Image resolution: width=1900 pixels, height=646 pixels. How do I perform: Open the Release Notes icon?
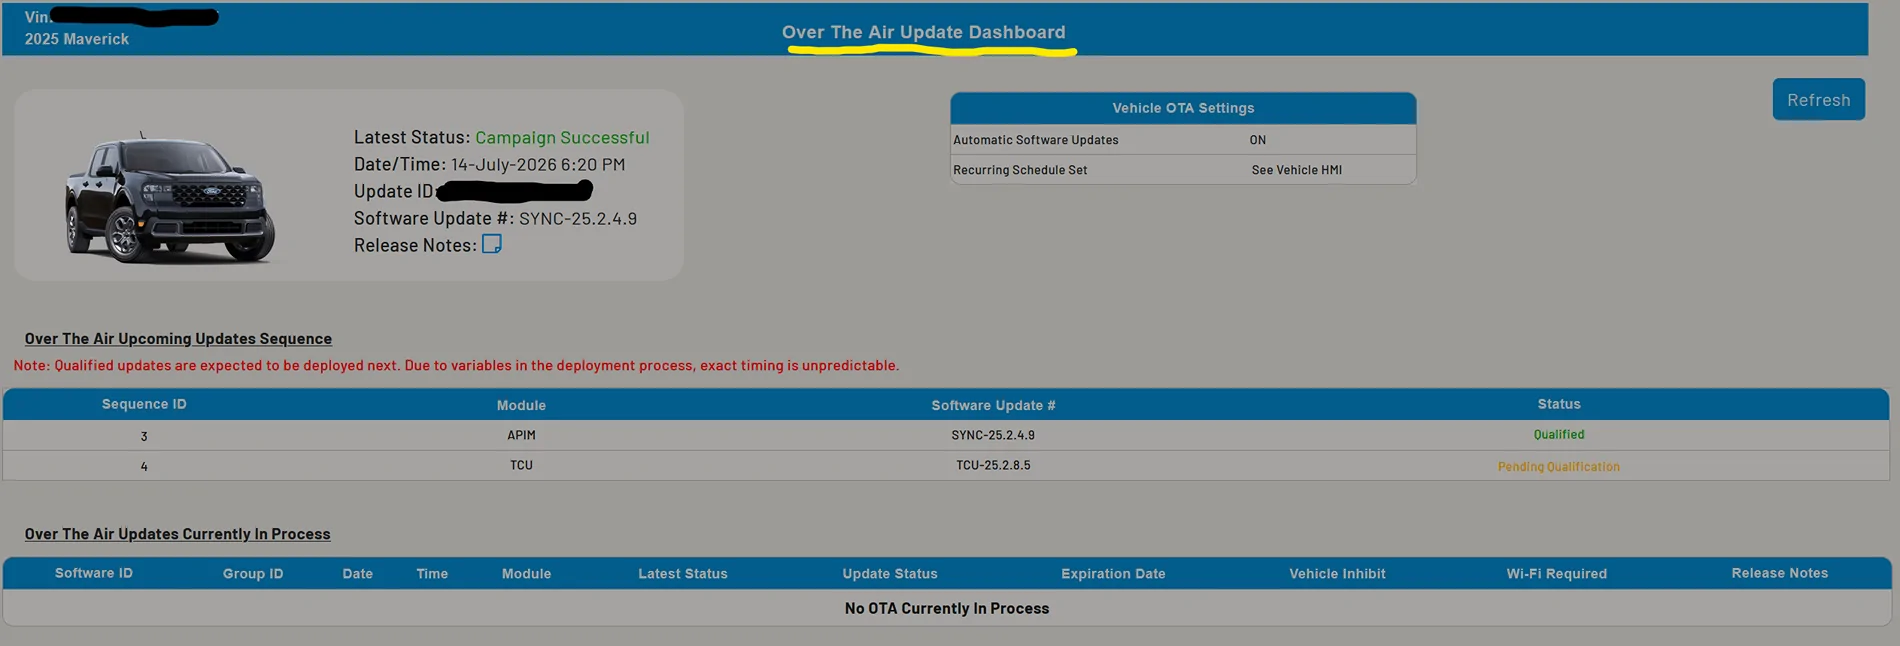point(491,244)
